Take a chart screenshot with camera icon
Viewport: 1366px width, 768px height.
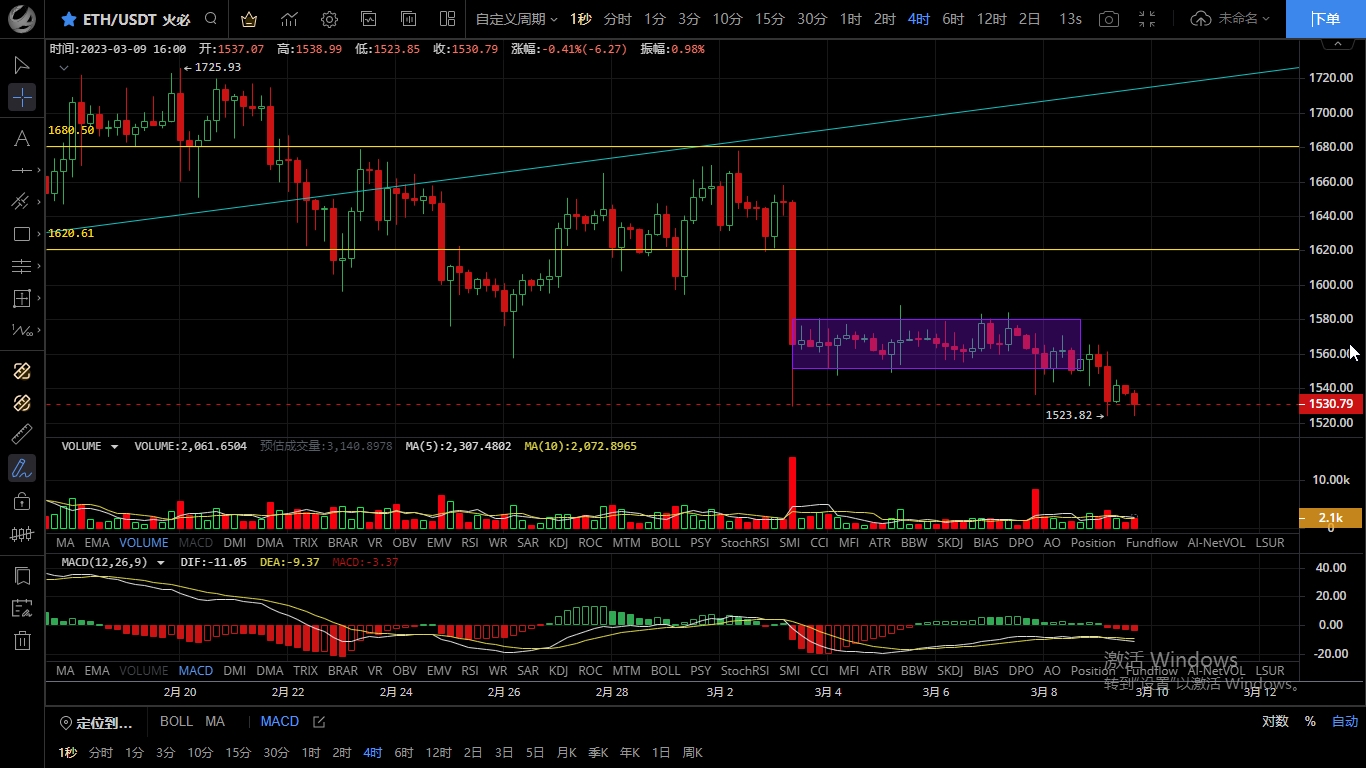click(1108, 19)
